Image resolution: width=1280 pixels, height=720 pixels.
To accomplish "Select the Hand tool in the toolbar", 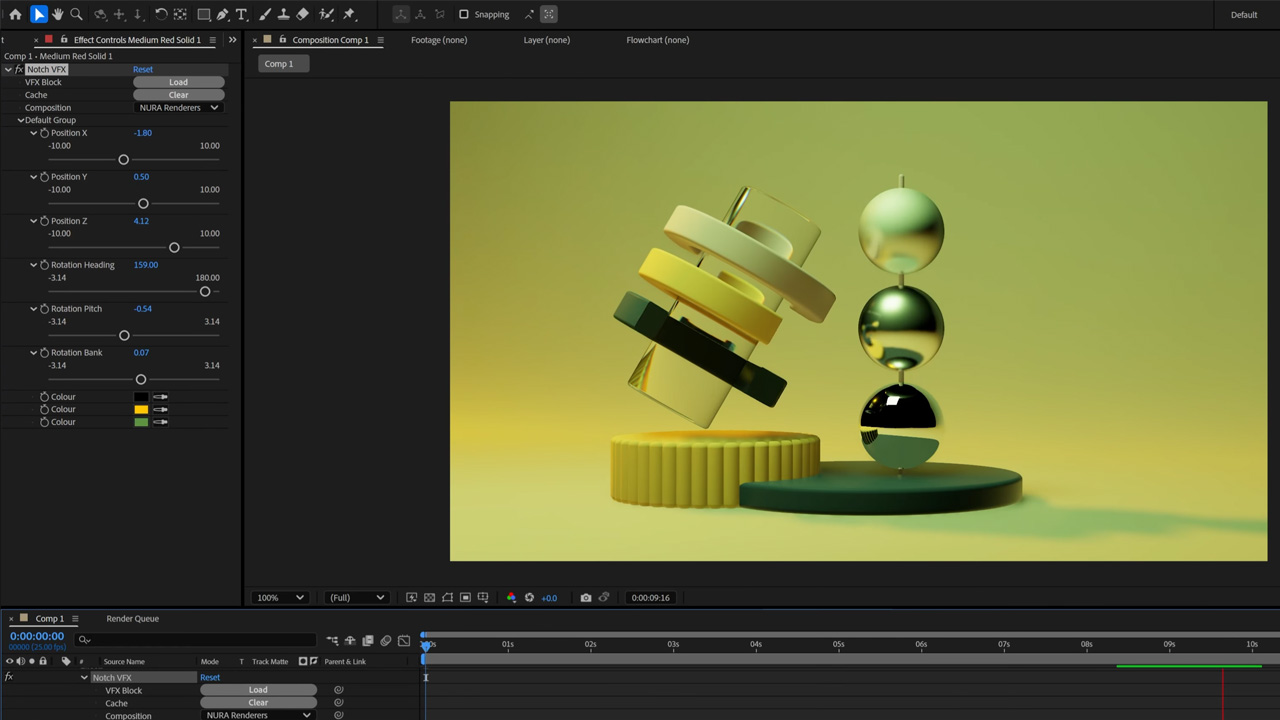I will pyautogui.click(x=59, y=14).
